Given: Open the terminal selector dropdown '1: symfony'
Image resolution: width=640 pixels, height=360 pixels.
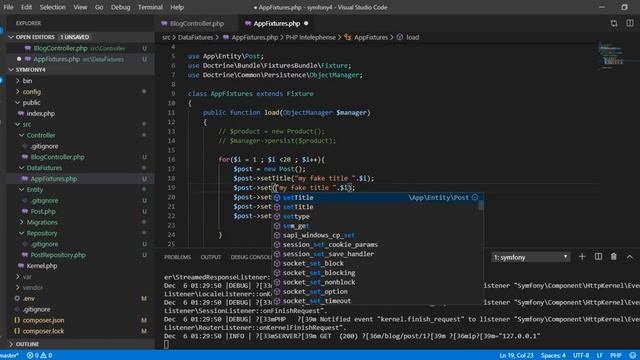Looking at the screenshot, I should pos(530,257).
